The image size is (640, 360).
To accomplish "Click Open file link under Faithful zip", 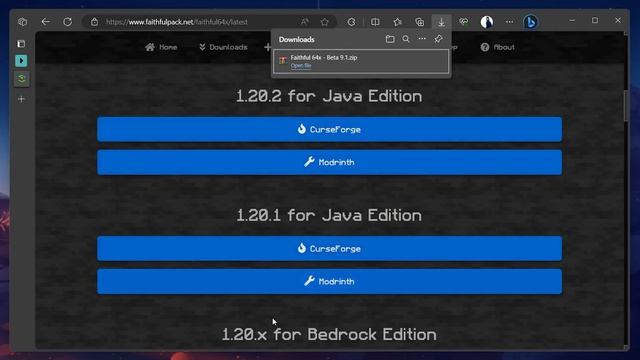I will (x=301, y=66).
